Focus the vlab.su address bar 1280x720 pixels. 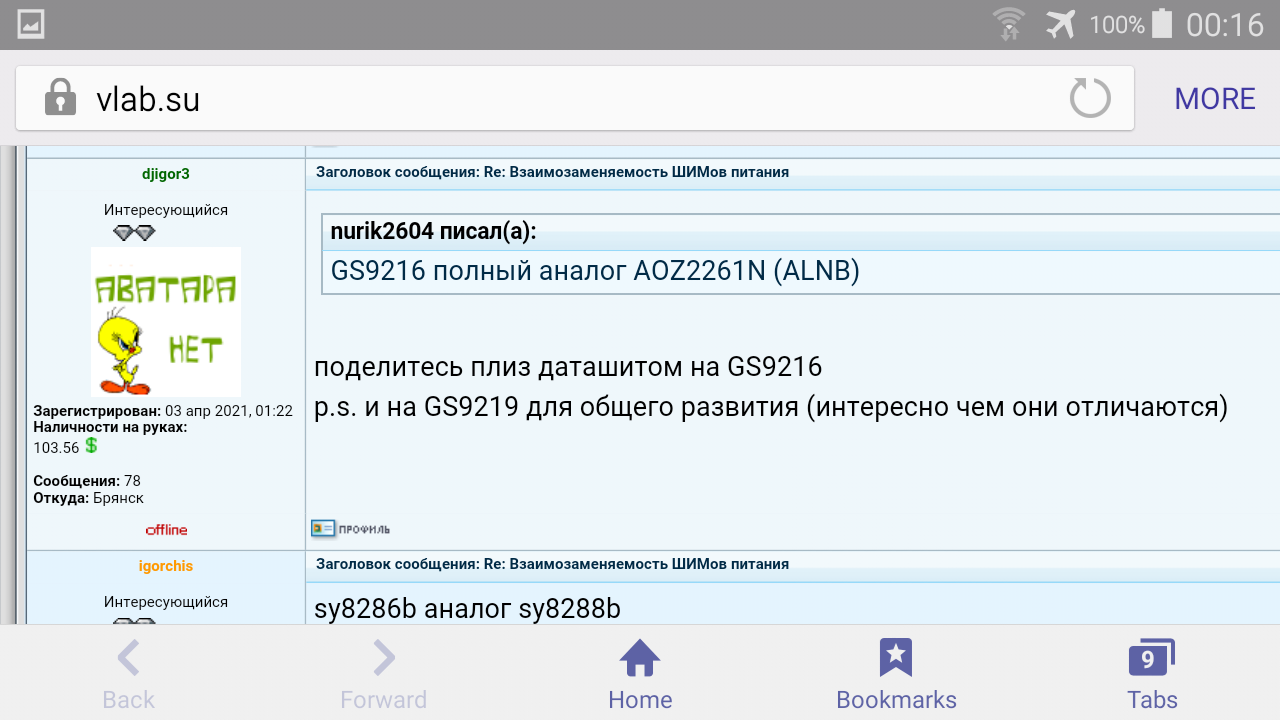click(x=575, y=99)
